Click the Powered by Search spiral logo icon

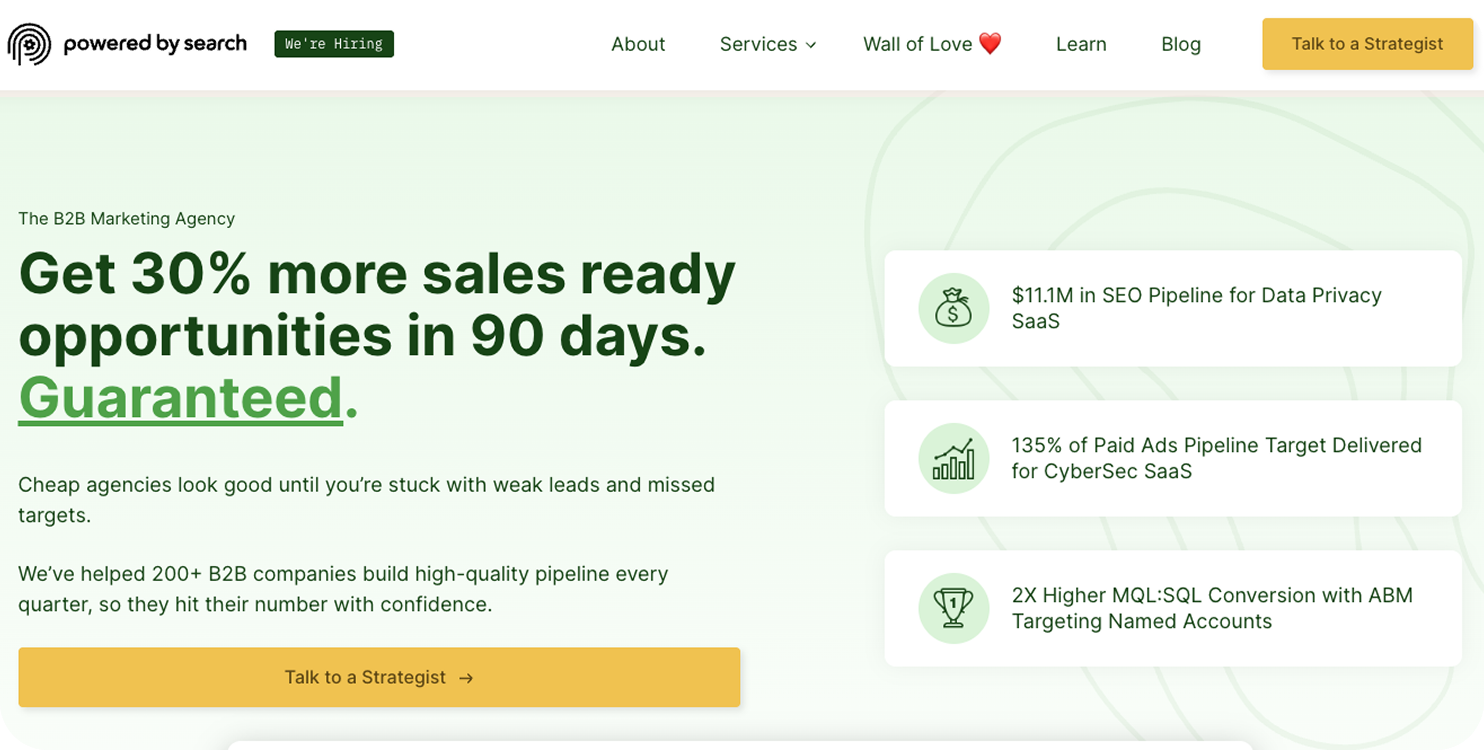pos(30,44)
